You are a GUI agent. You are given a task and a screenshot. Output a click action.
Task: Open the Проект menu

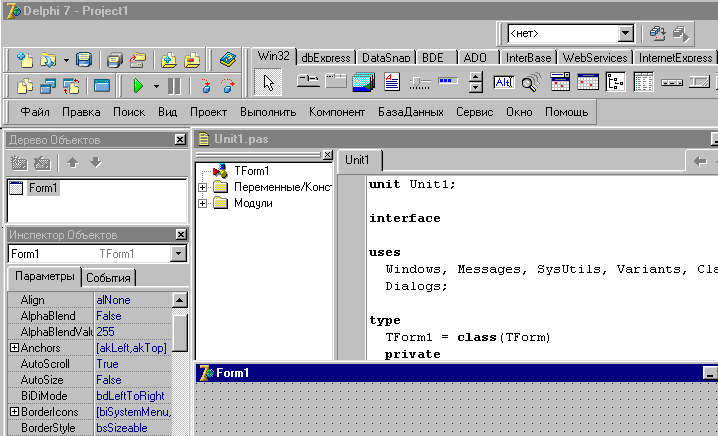click(x=208, y=112)
